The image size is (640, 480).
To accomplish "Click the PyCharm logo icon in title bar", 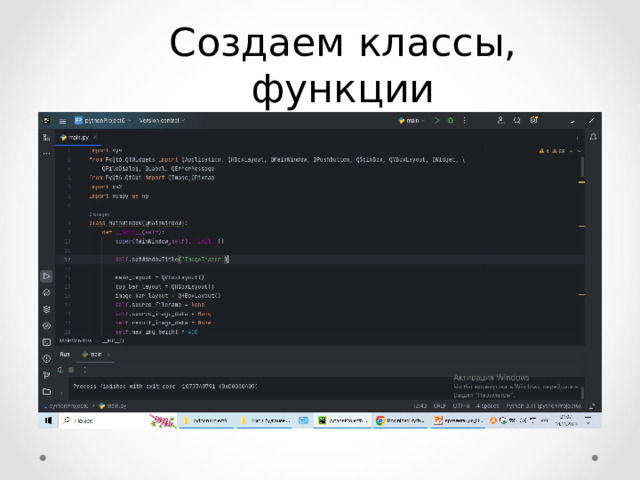I will tap(47, 120).
